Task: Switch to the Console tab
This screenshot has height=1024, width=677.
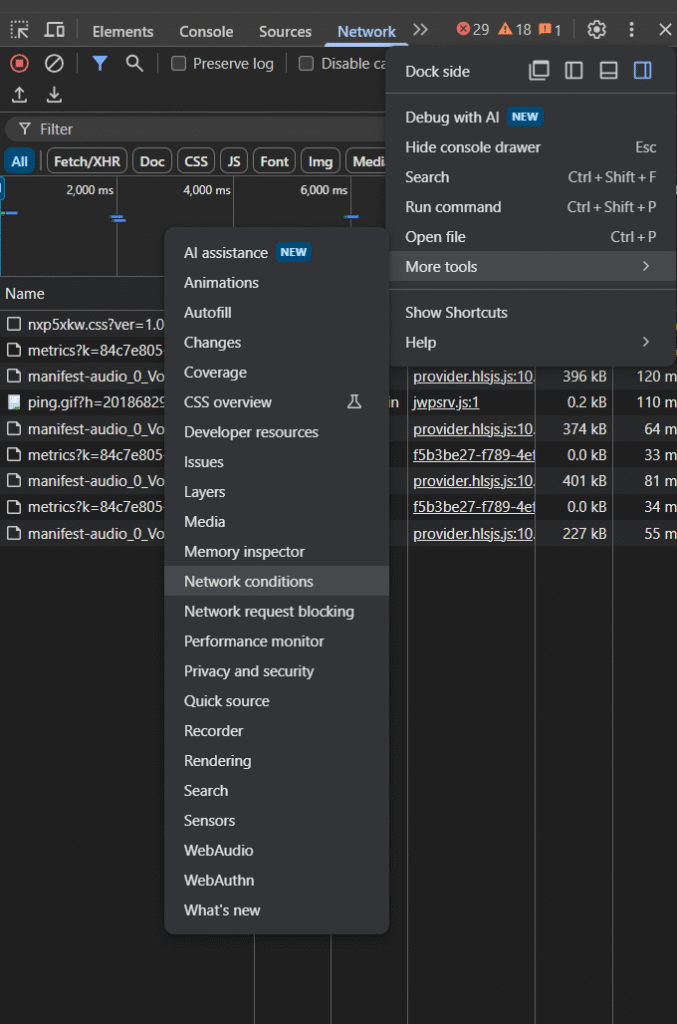Action: [206, 31]
